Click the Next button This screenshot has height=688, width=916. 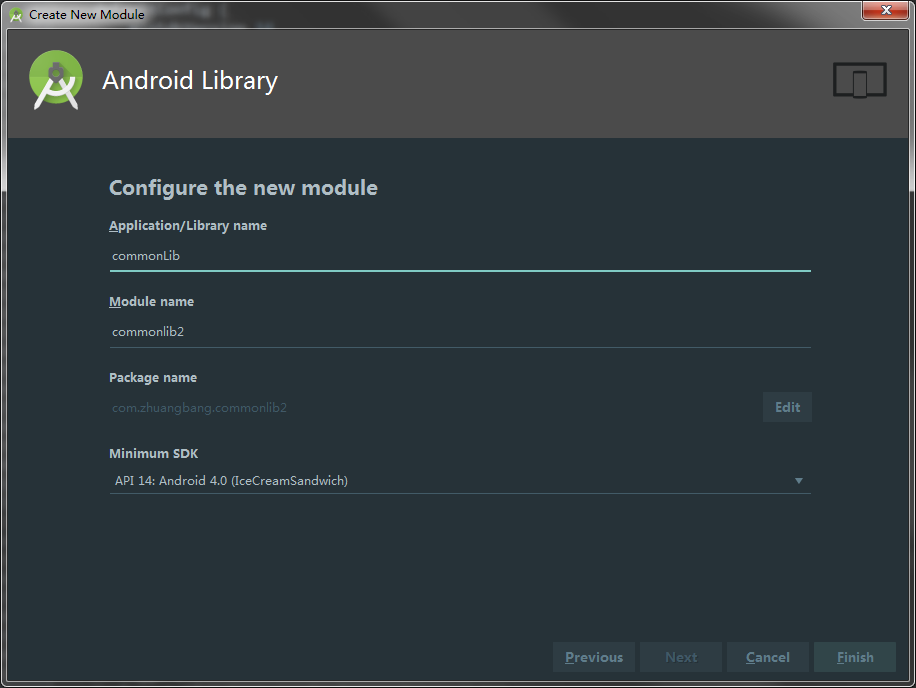pyautogui.click(x=681, y=657)
